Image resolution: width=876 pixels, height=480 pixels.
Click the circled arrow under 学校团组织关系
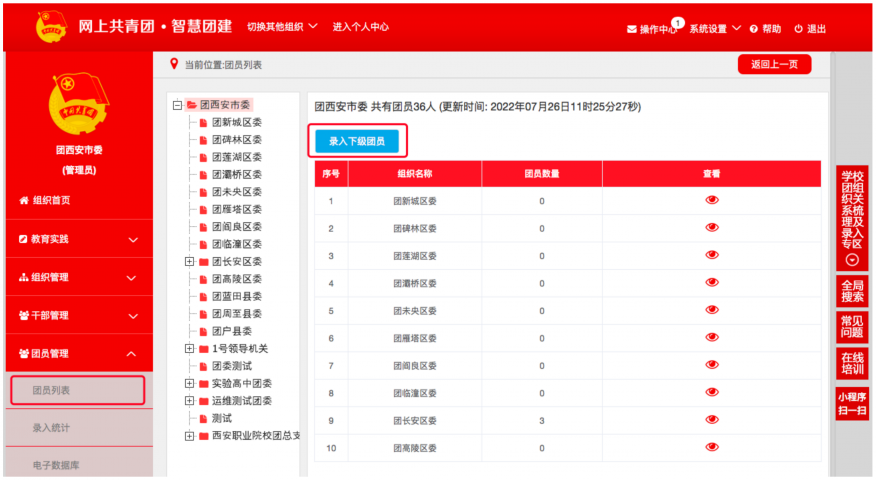852,259
